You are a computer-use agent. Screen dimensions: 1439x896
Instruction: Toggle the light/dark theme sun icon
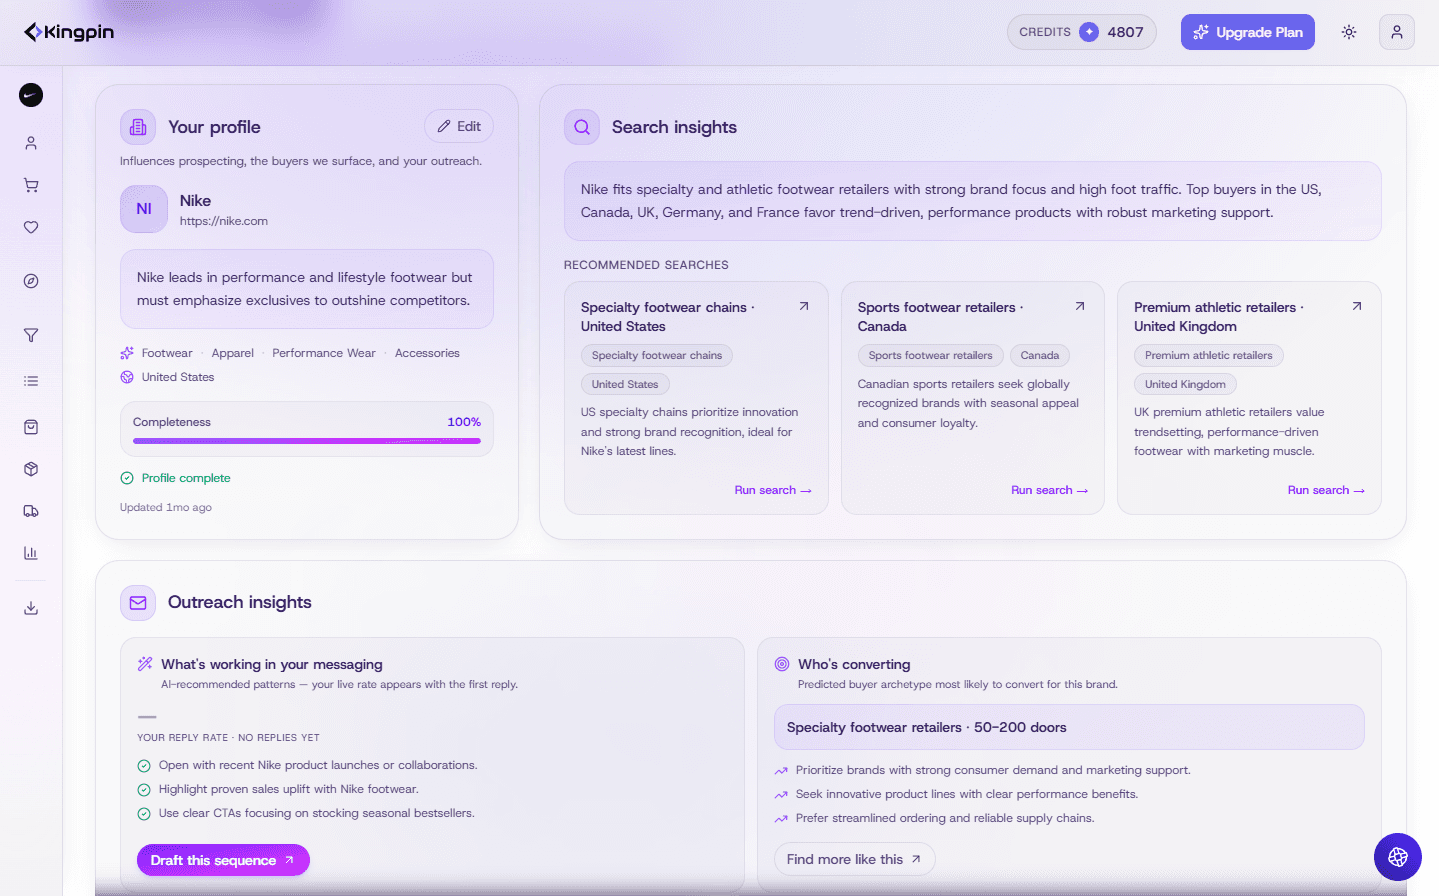[x=1349, y=32]
